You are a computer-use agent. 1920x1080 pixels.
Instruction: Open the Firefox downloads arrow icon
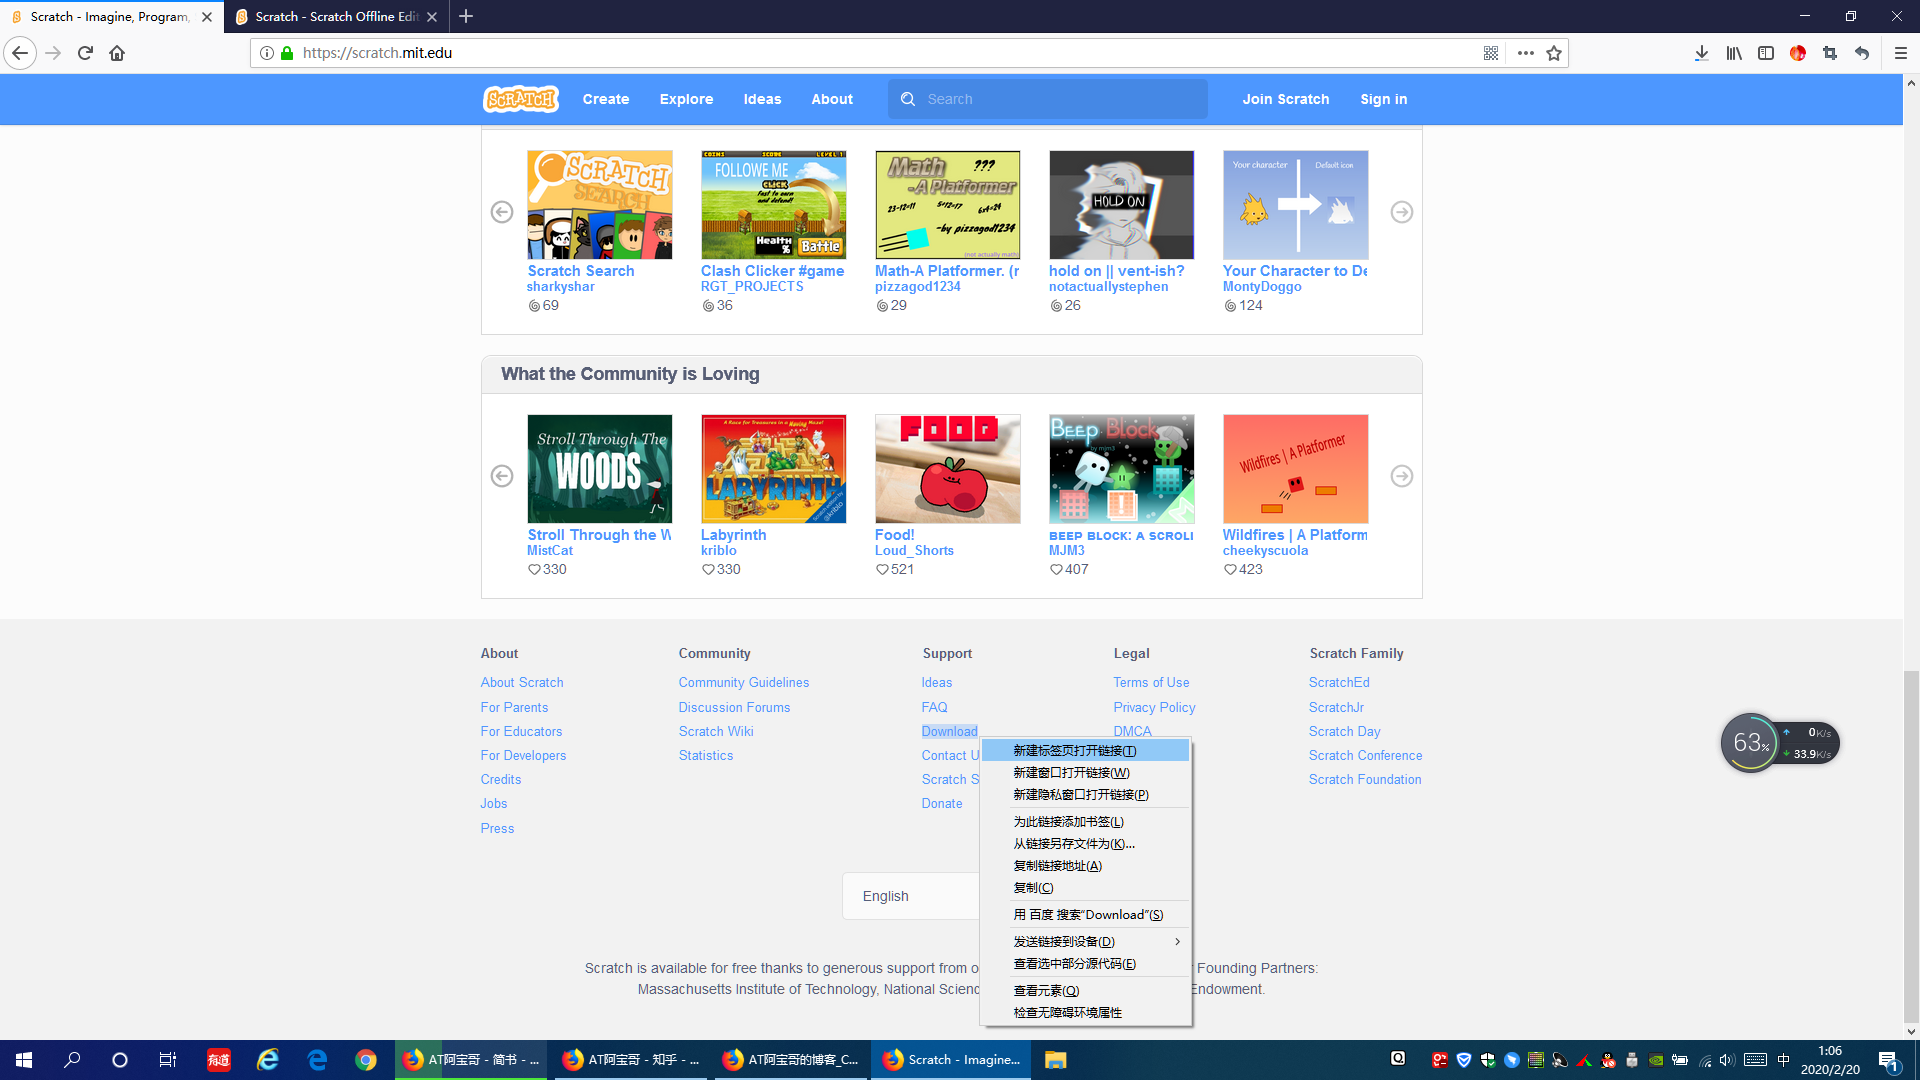(1701, 53)
